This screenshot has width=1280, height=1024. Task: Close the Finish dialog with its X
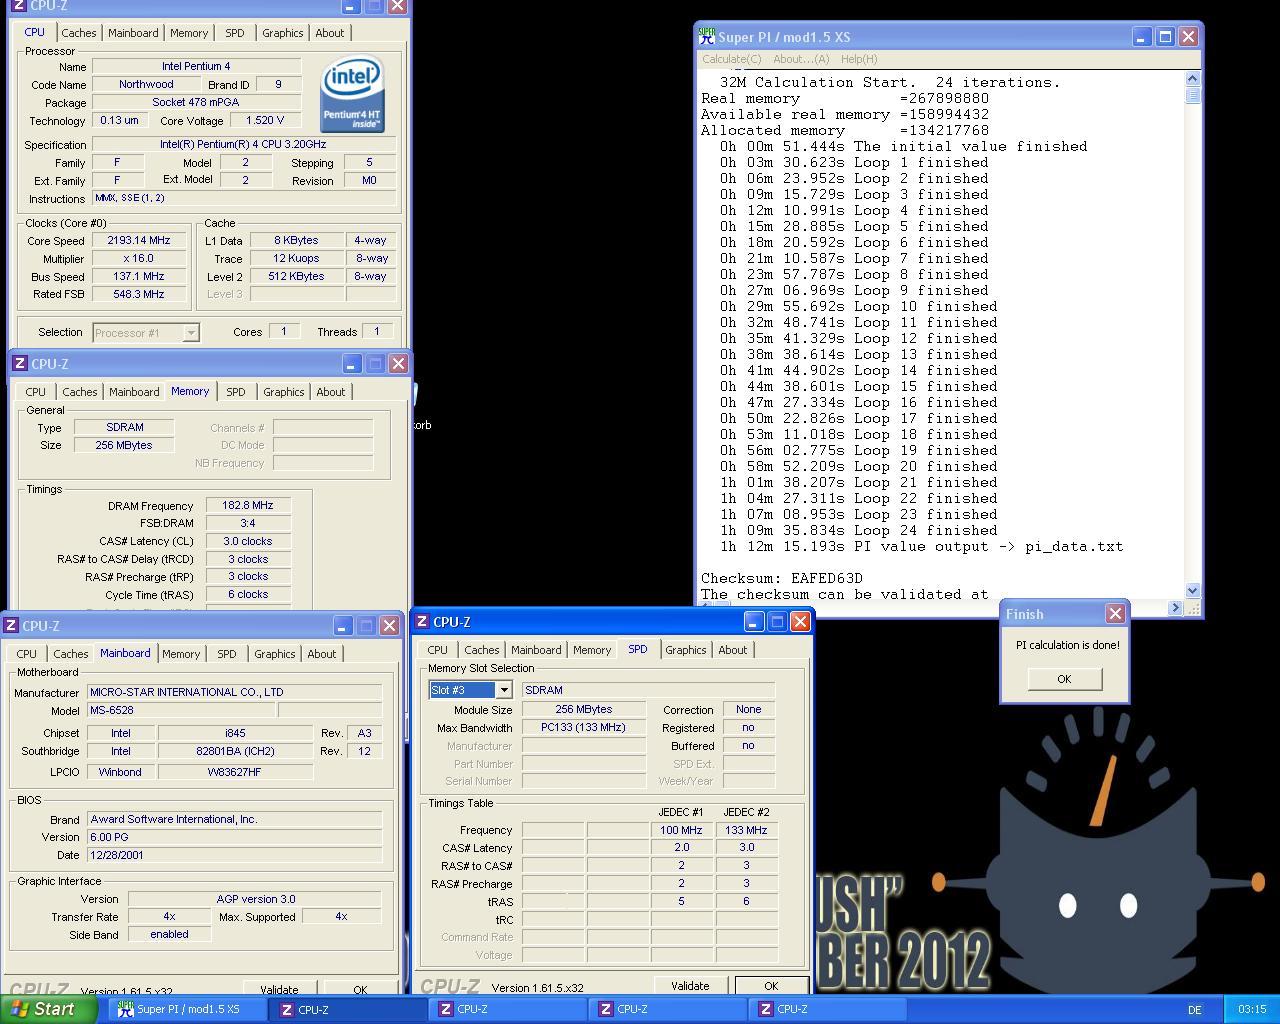click(1115, 614)
